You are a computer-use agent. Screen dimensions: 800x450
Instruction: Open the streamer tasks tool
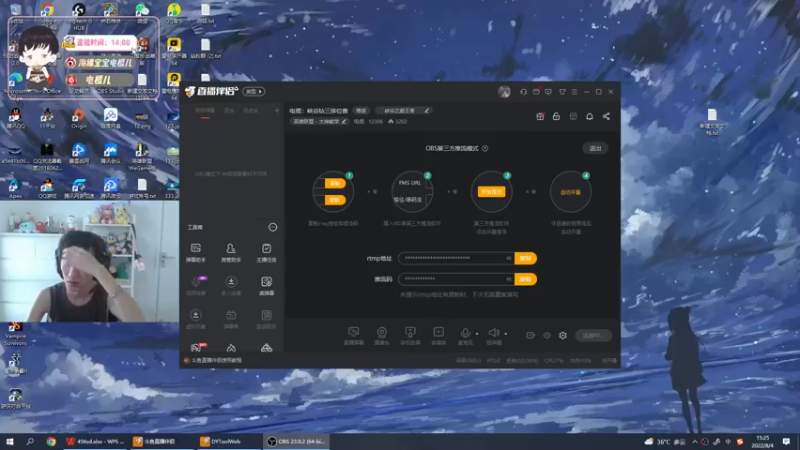tap(266, 253)
